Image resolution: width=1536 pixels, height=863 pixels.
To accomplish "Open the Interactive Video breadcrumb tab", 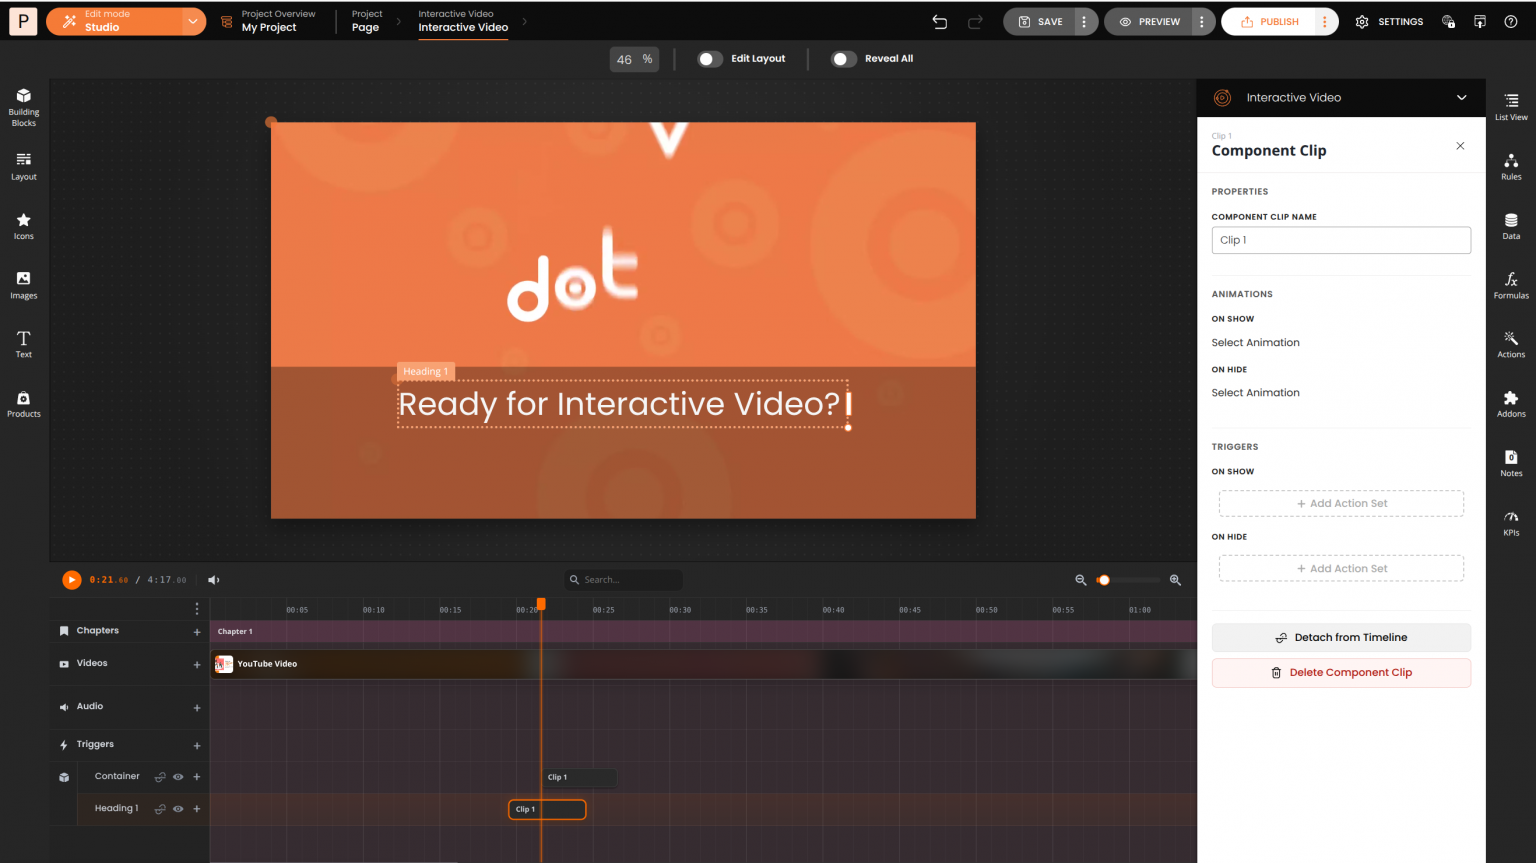I will 463,21.
